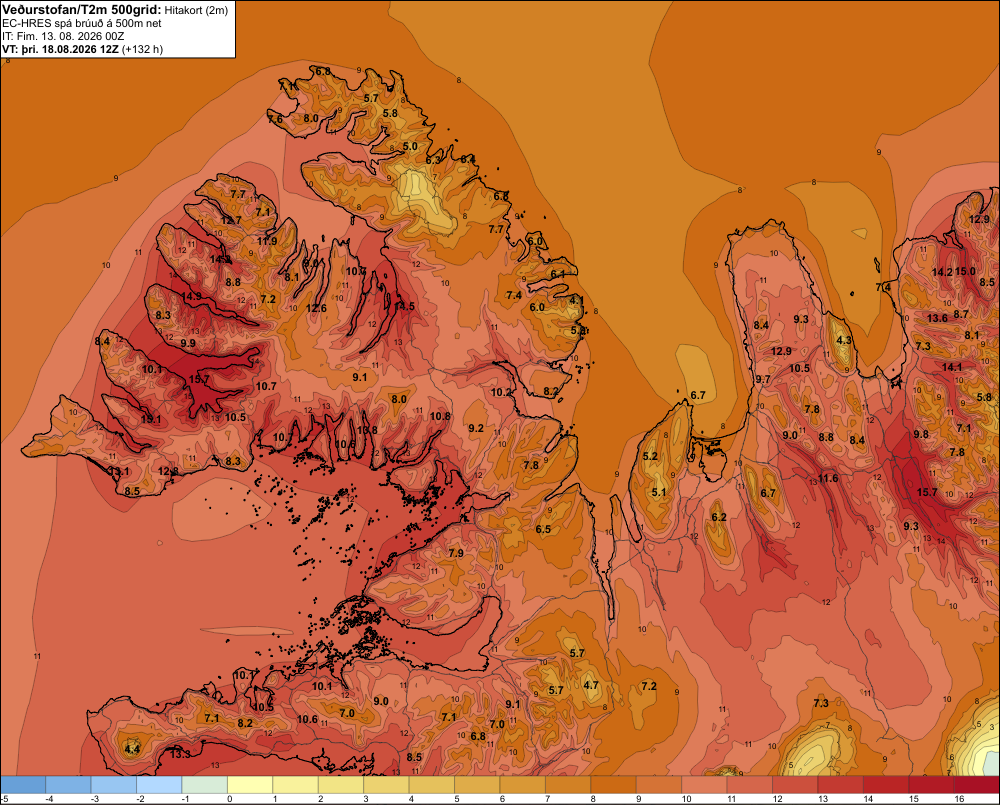Click the '4.7' temperature label

tap(591, 685)
